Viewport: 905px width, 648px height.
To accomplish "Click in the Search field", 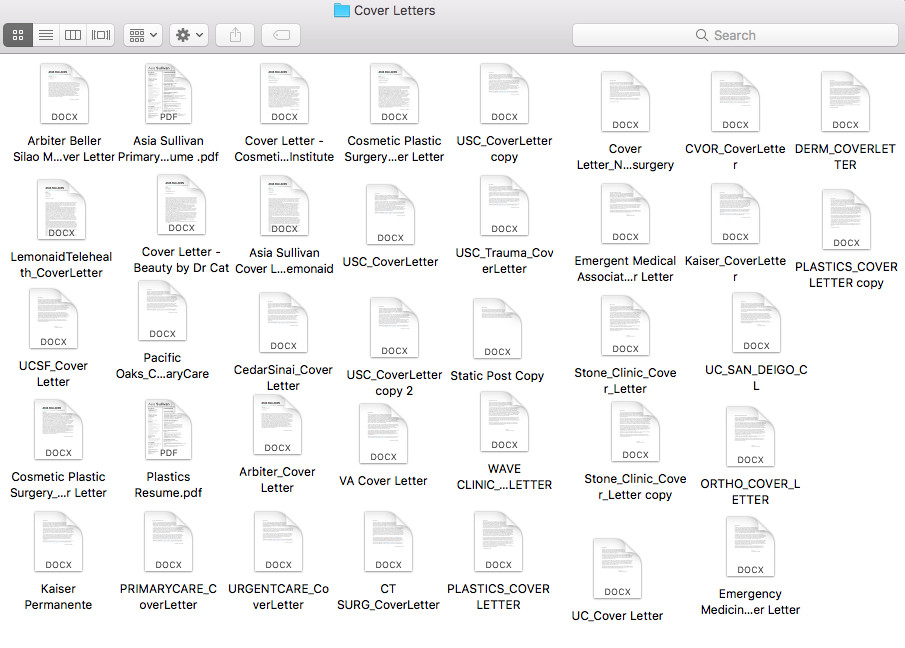I will 735,35.
